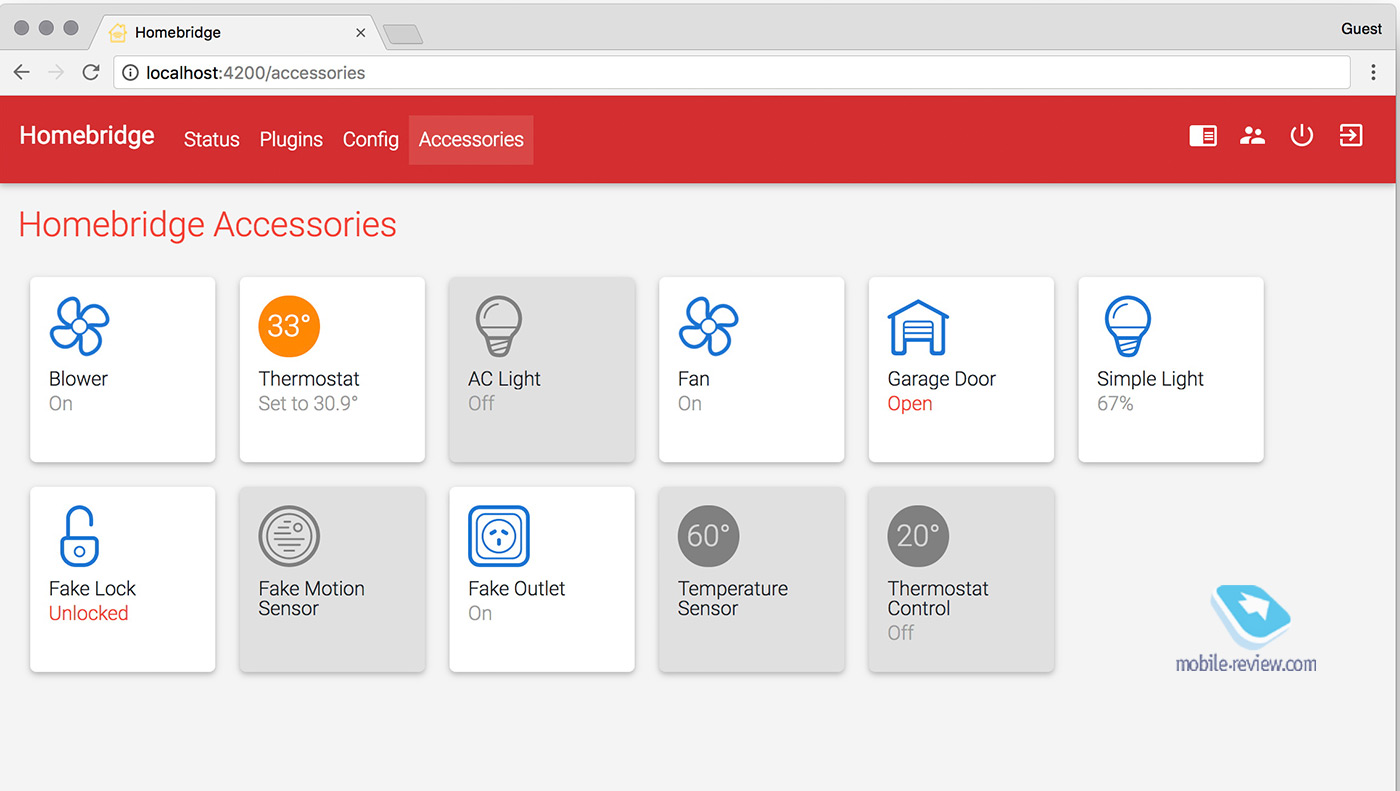This screenshot has width=1400, height=791.
Task: Click the 'Homebridge Accessories' heading
Action: 208,224
